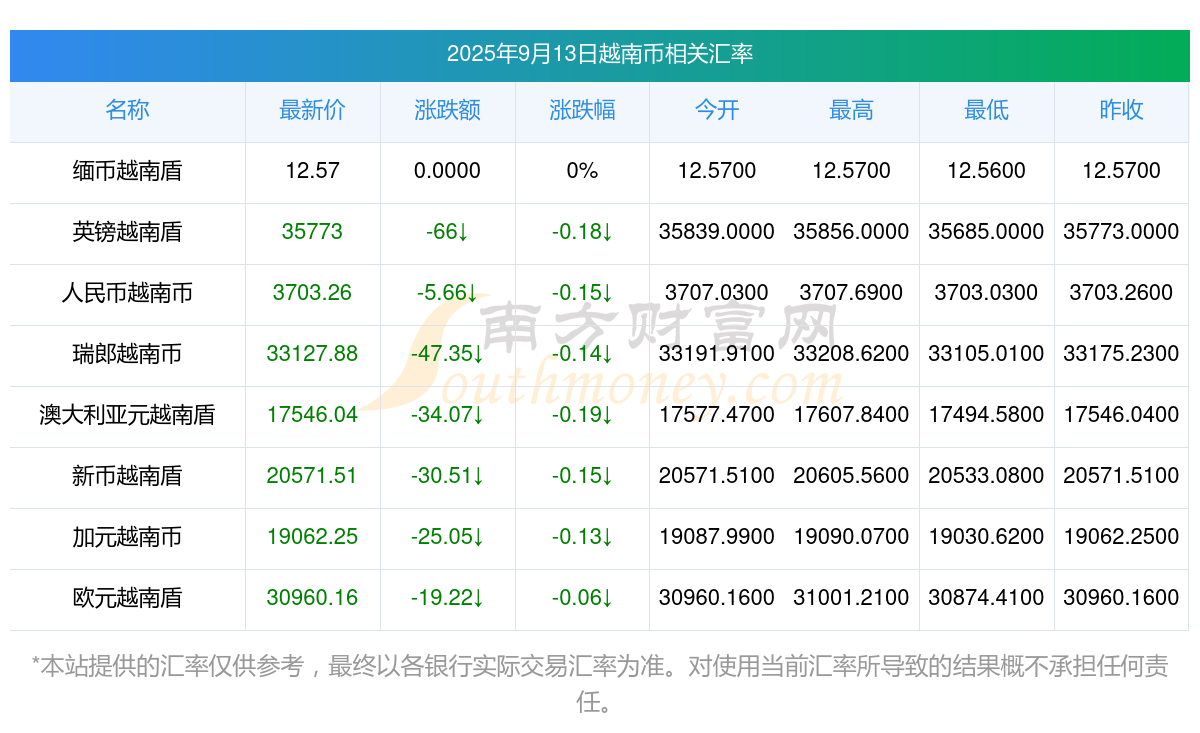The width and height of the screenshot is (1200, 733).
Task: Select the 最低 column header
Action: coord(986,111)
